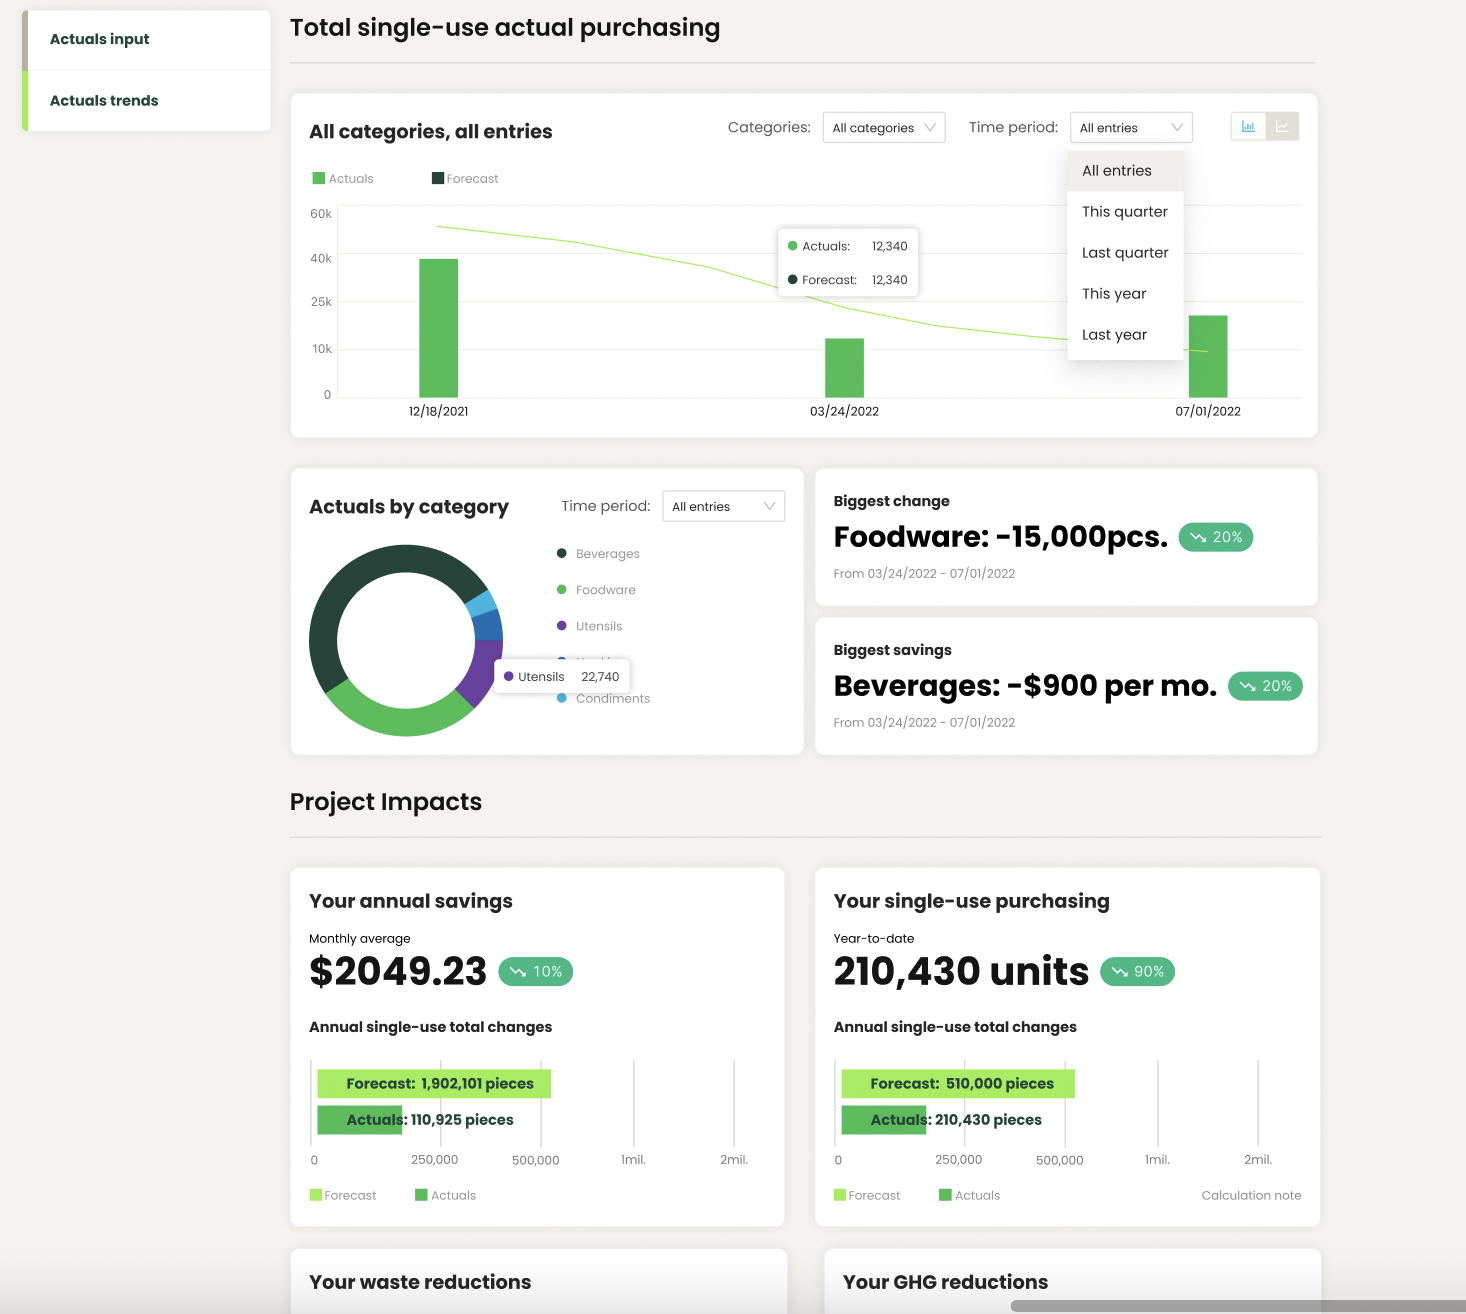Click Your waste reductions card heading
Image resolution: width=1466 pixels, height=1314 pixels.
click(420, 1282)
